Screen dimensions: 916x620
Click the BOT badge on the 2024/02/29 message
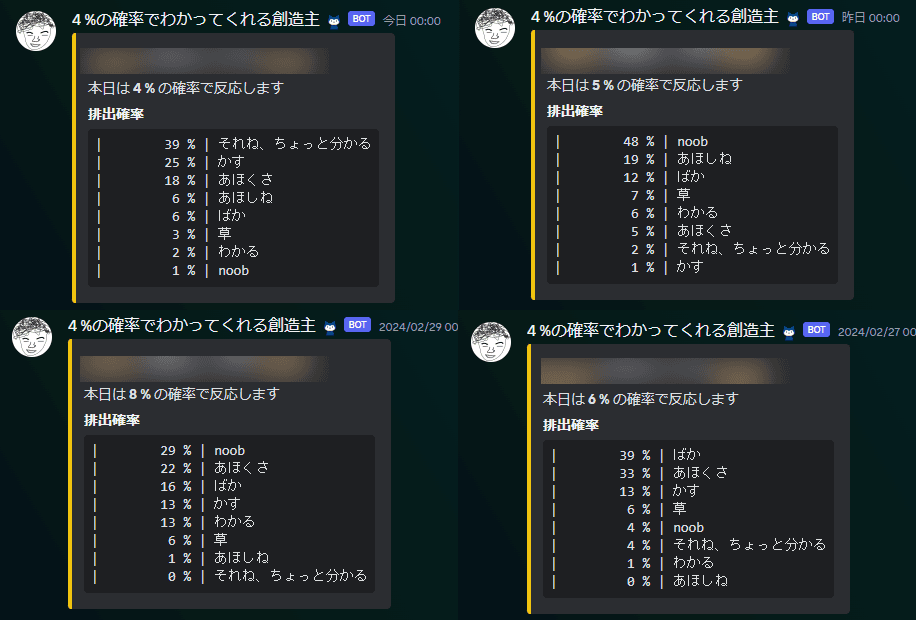[x=357, y=325]
